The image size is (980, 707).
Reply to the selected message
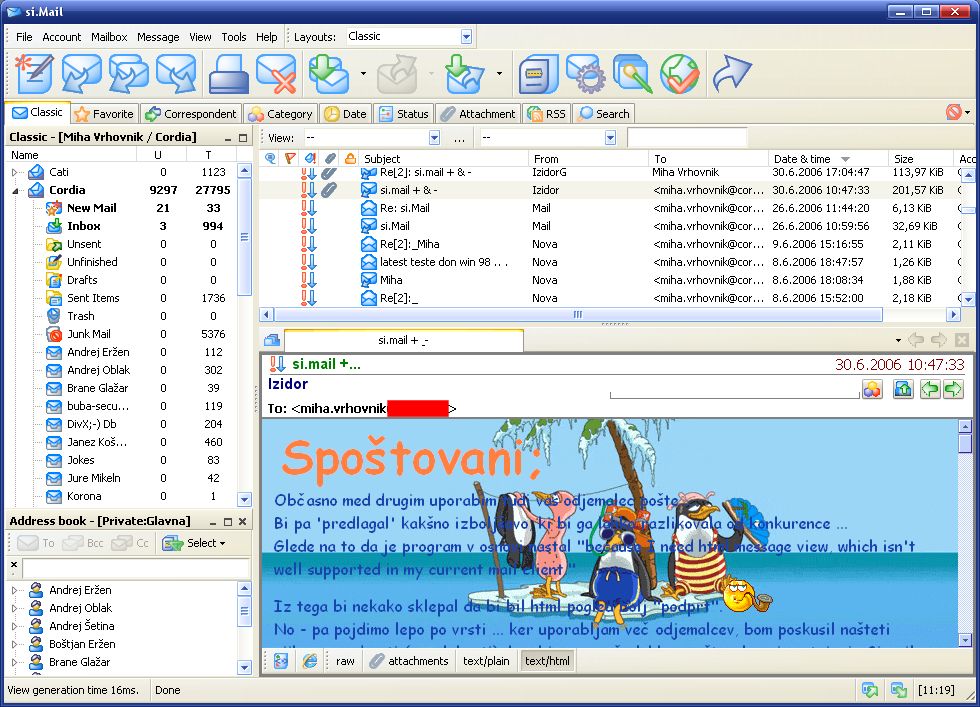tap(81, 73)
